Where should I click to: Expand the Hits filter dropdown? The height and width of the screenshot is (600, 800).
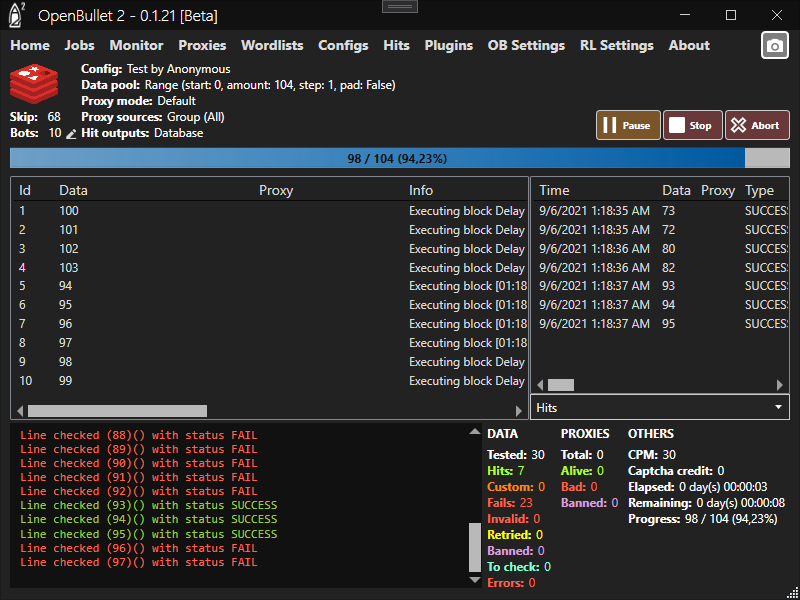660,407
